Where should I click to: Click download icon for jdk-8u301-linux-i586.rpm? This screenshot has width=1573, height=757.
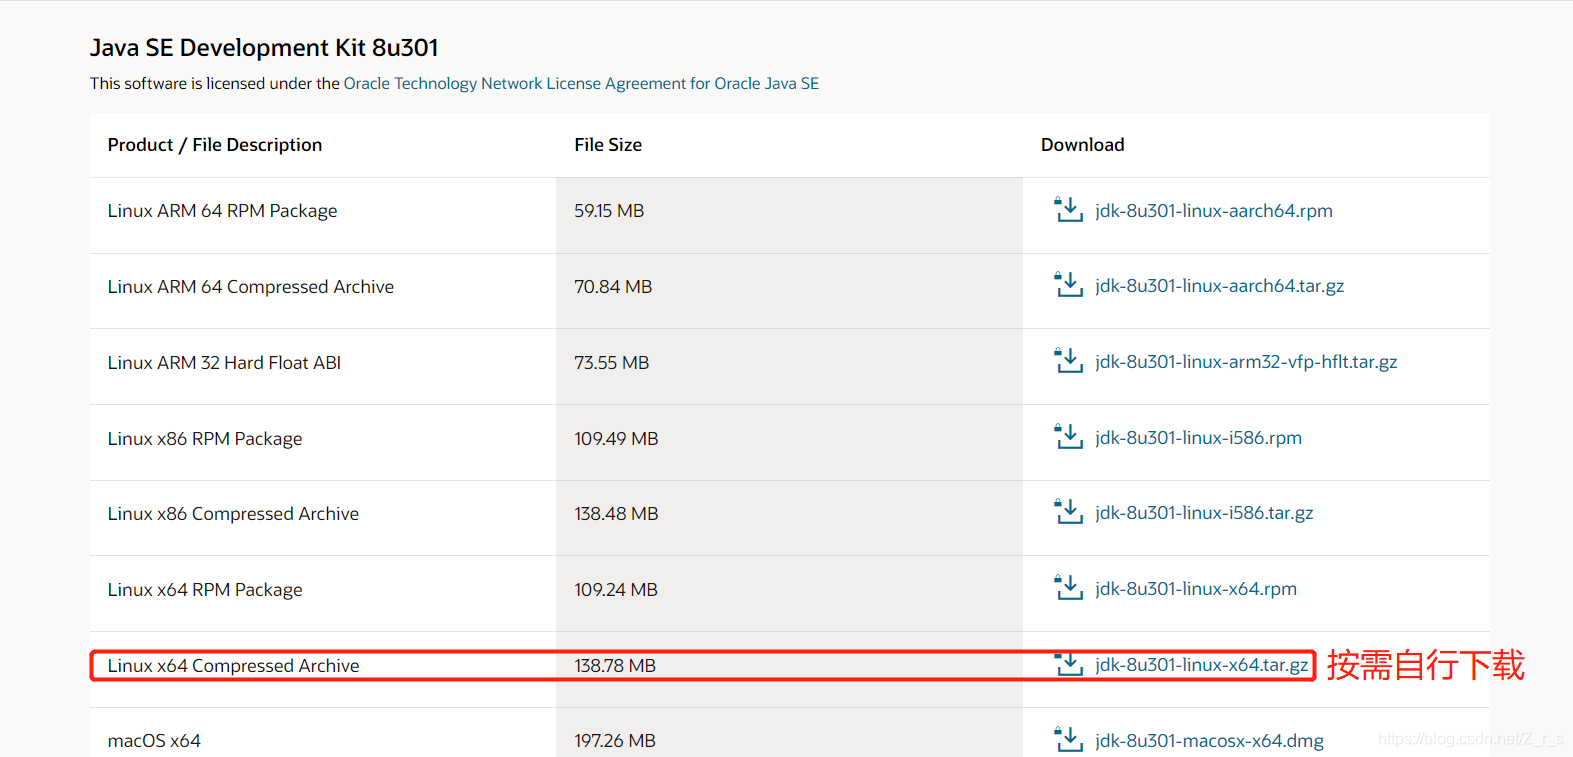coord(1068,437)
